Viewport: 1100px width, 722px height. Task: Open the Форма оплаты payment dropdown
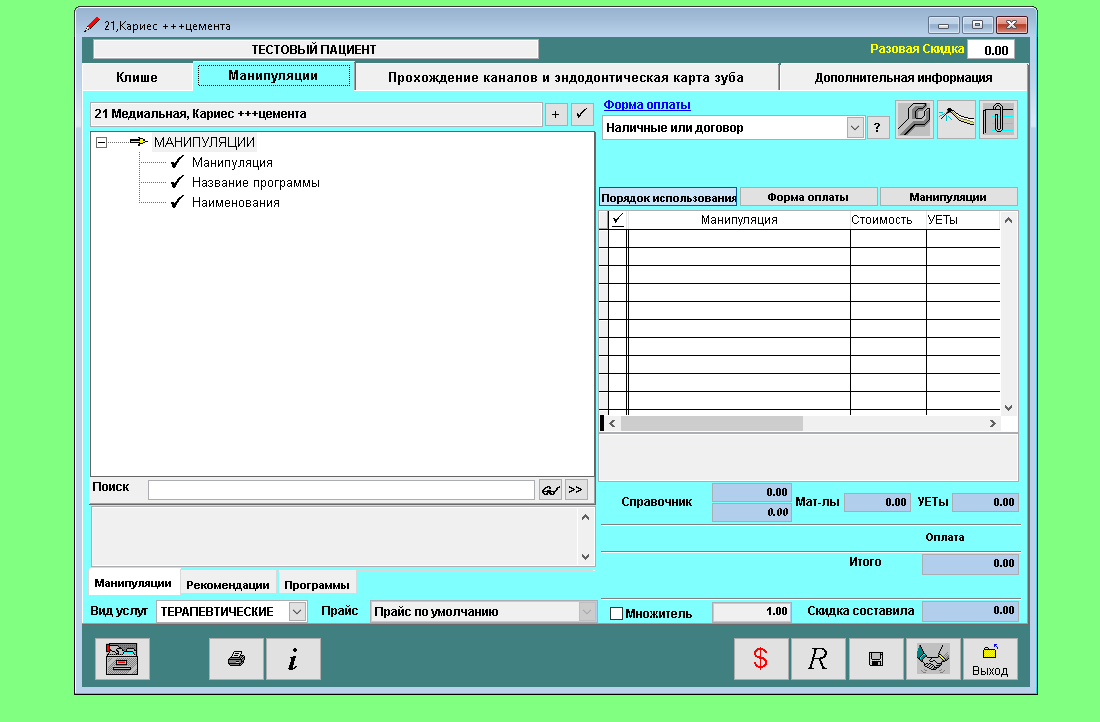pos(854,128)
